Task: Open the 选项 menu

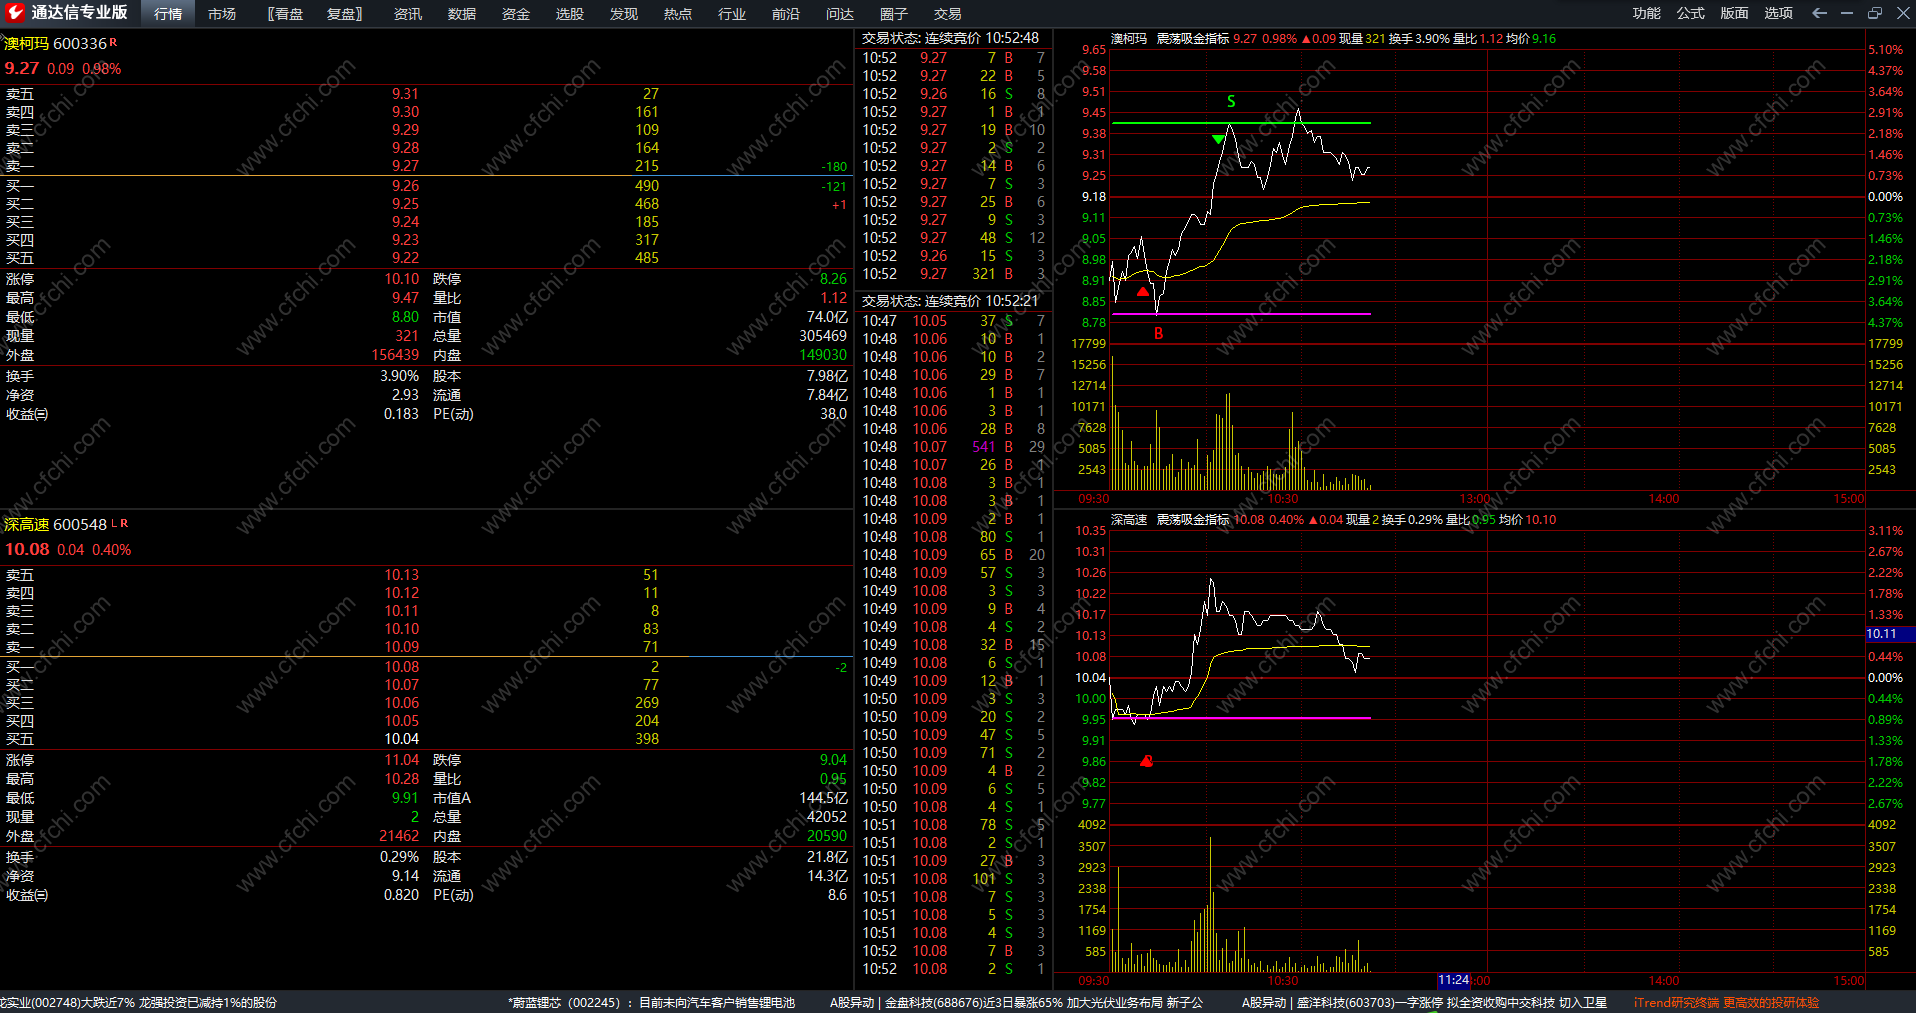Action: (1778, 13)
